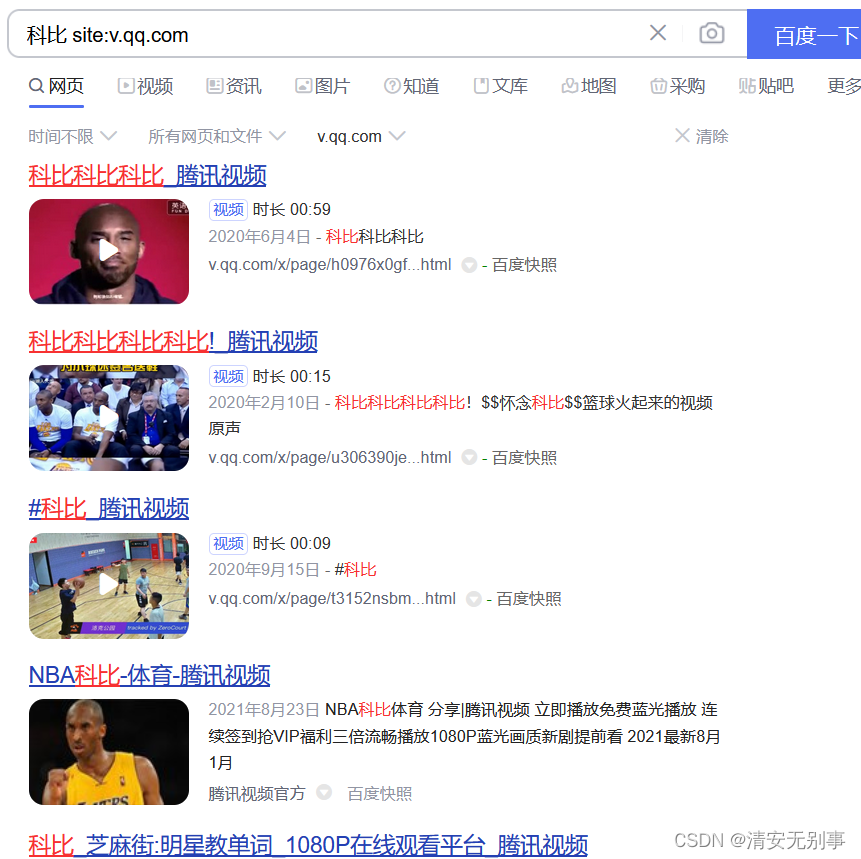Clear the search box with the X icon
Image resolution: width=861 pixels, height=859 pixels.
658,33
